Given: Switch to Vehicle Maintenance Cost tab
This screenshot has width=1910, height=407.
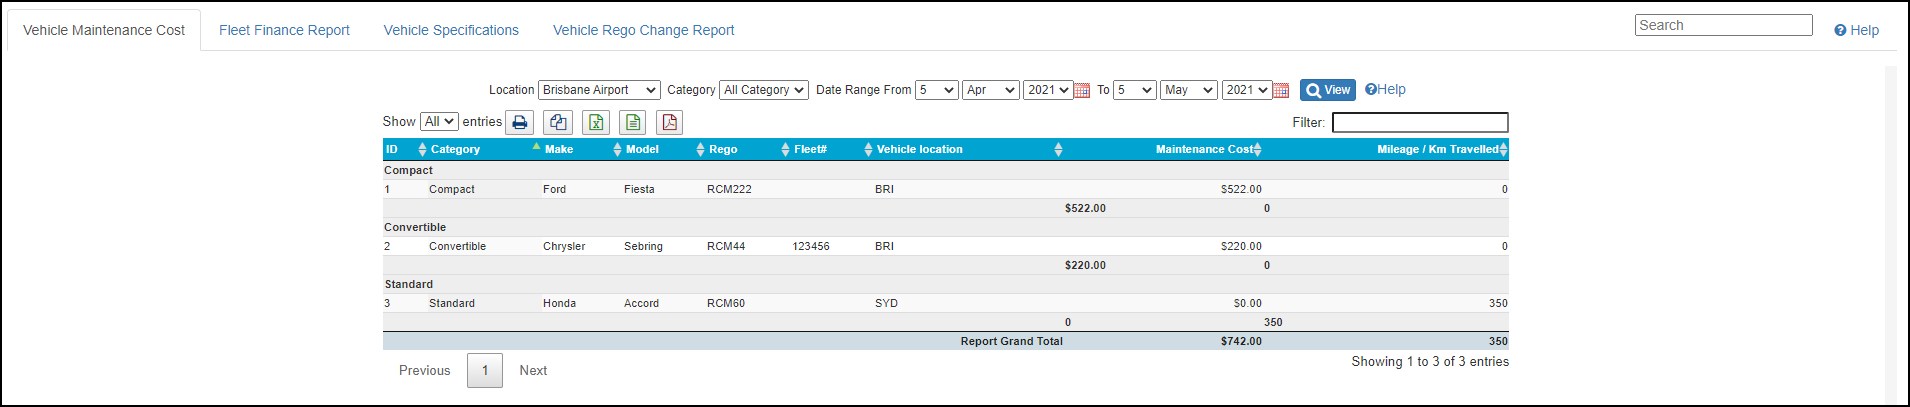Looking at the screenshot, I should (x=104, y=30).
